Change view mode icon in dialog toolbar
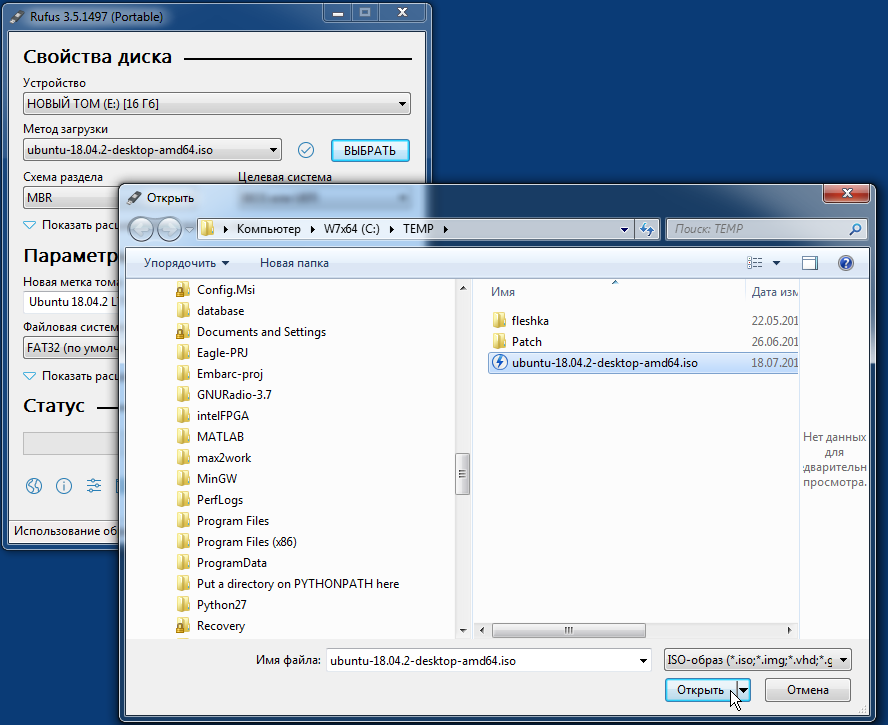The image size is (888, 725). click(x=754, y=263)
